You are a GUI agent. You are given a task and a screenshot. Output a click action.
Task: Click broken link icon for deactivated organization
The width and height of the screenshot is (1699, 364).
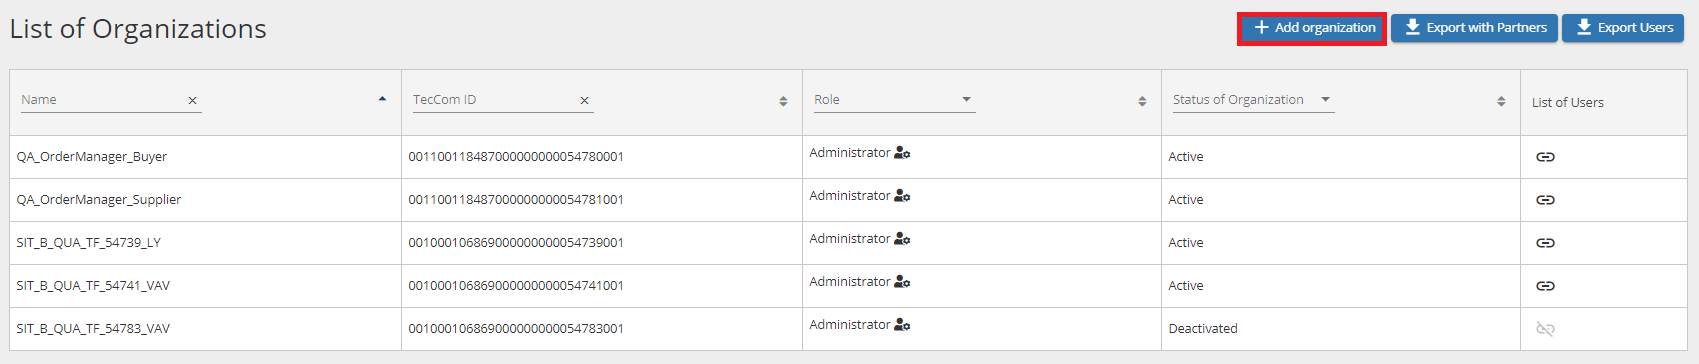pos(1545,329)
